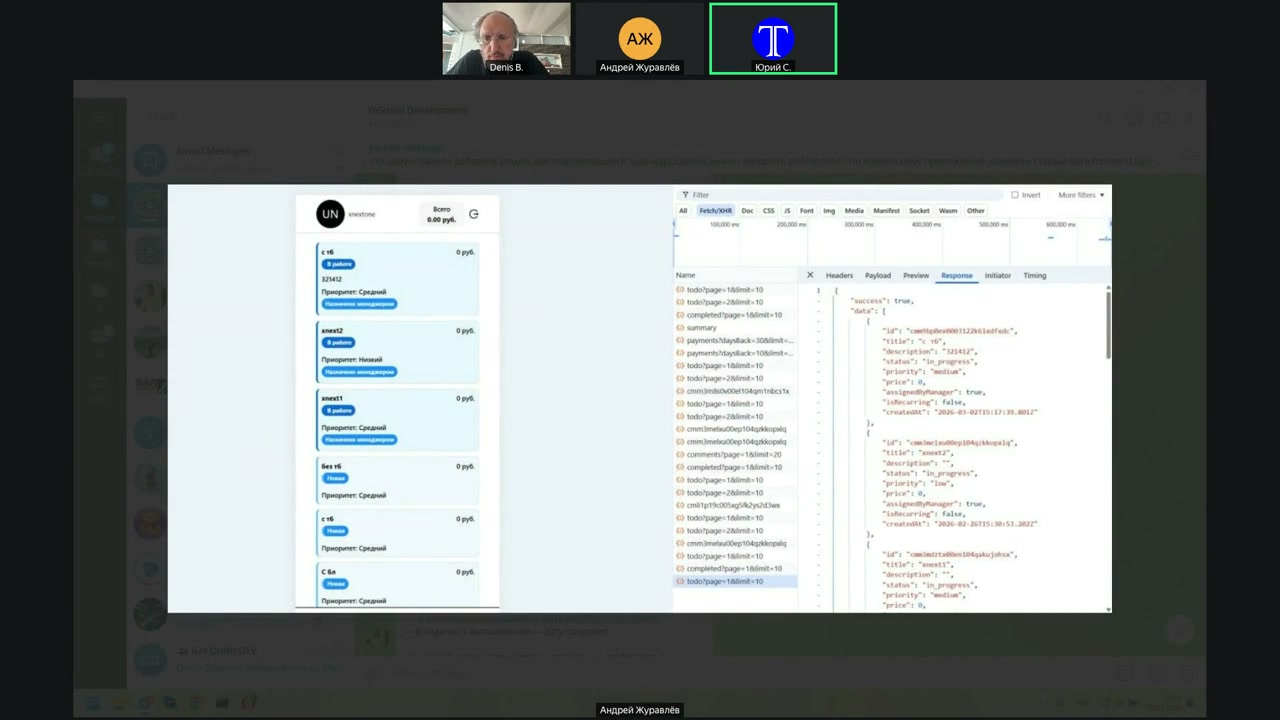
Task: Open the Preview tab
Action: pos(916,275)
